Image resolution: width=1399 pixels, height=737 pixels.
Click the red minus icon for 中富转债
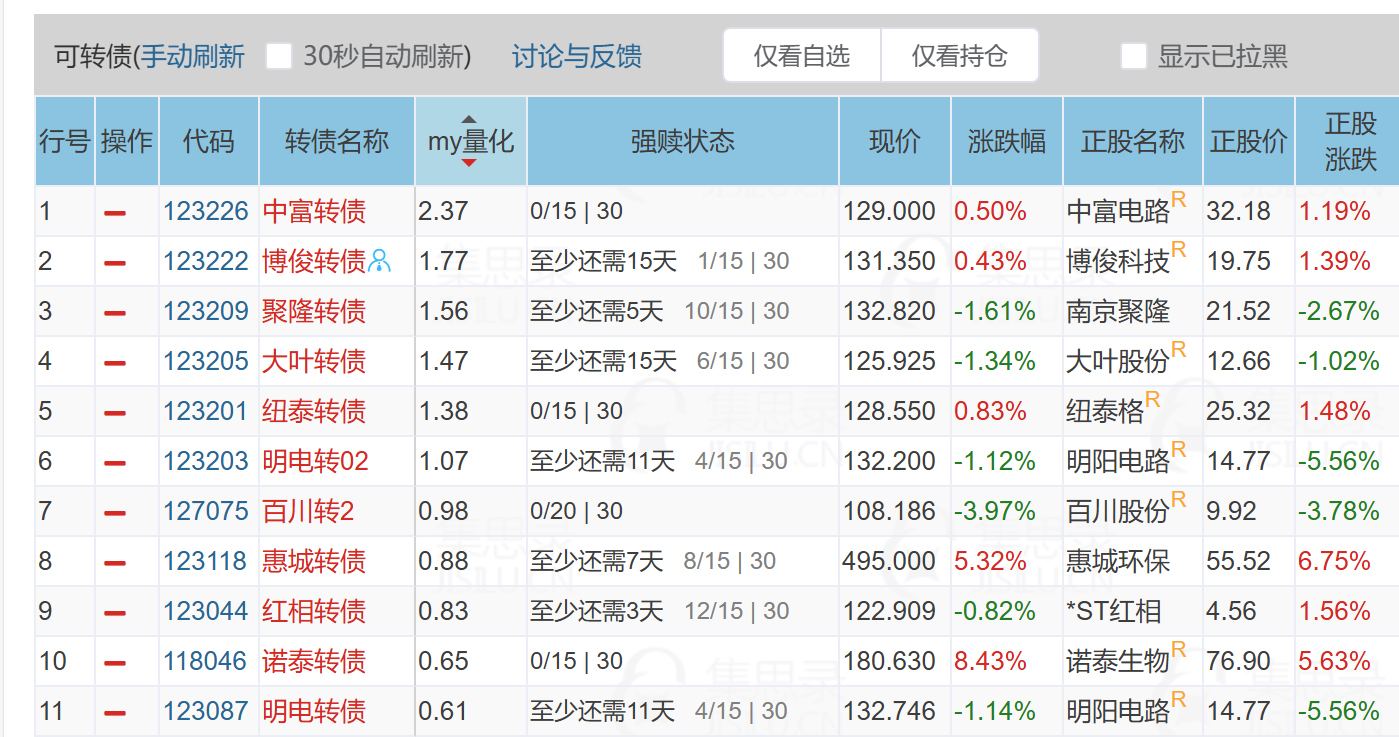coord(115,213)
